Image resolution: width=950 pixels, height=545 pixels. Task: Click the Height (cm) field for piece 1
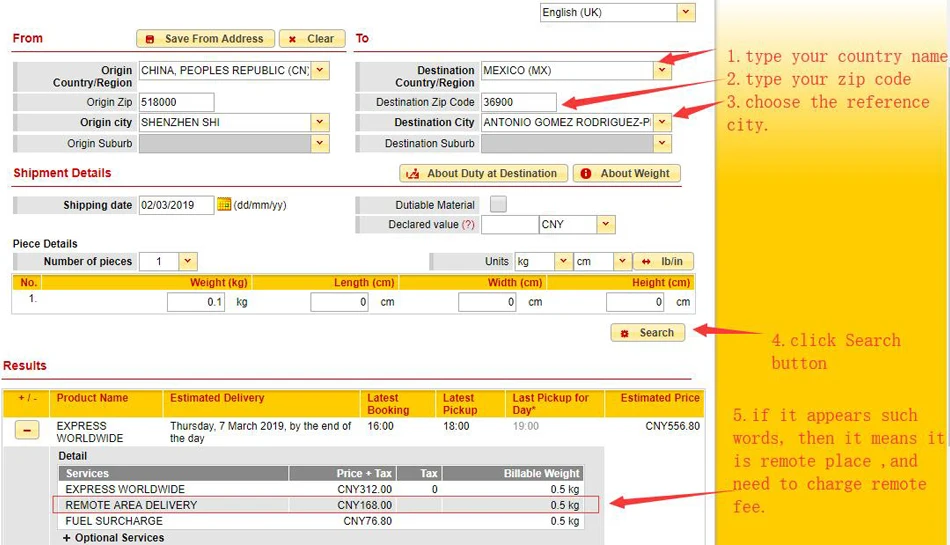click(x=635, y=302)
